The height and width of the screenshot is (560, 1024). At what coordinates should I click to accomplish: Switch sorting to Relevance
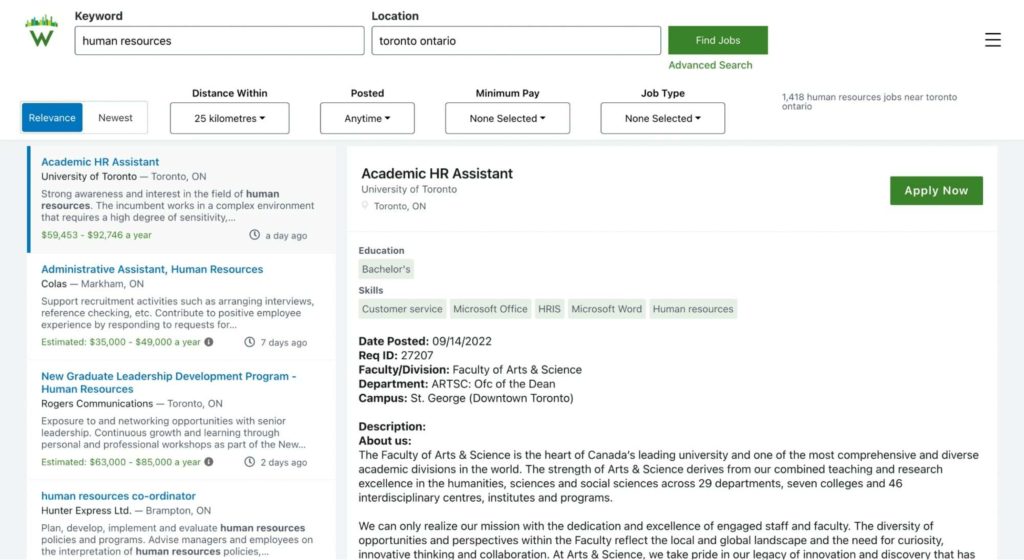click(x=52, y=117)
